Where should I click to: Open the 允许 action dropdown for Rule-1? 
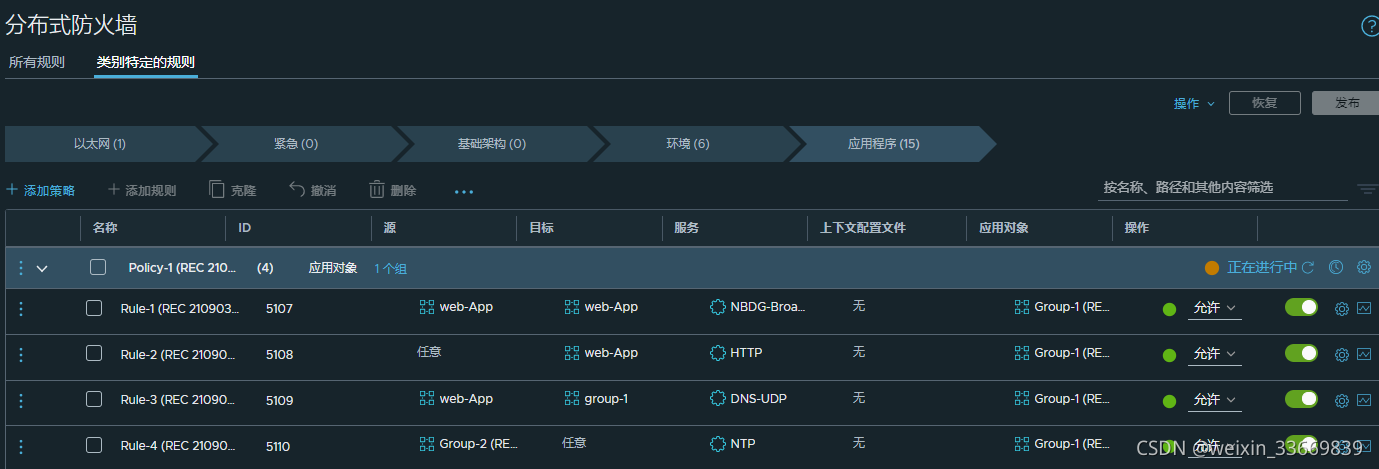click(x=1214, y=308)
